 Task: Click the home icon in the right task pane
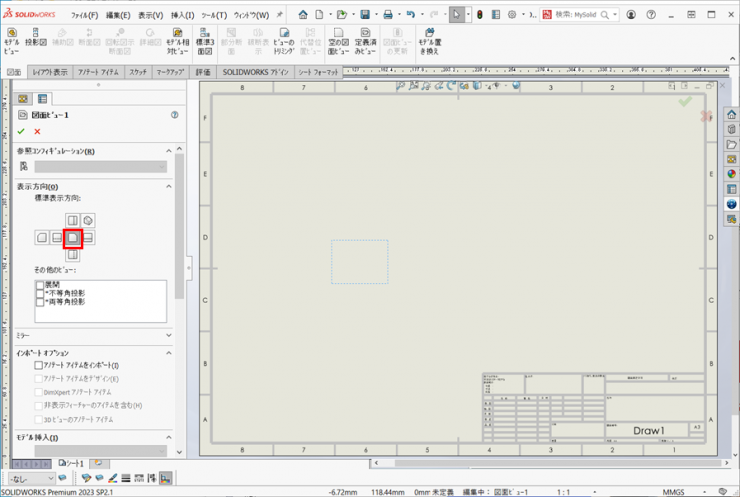tap(731, 115)
